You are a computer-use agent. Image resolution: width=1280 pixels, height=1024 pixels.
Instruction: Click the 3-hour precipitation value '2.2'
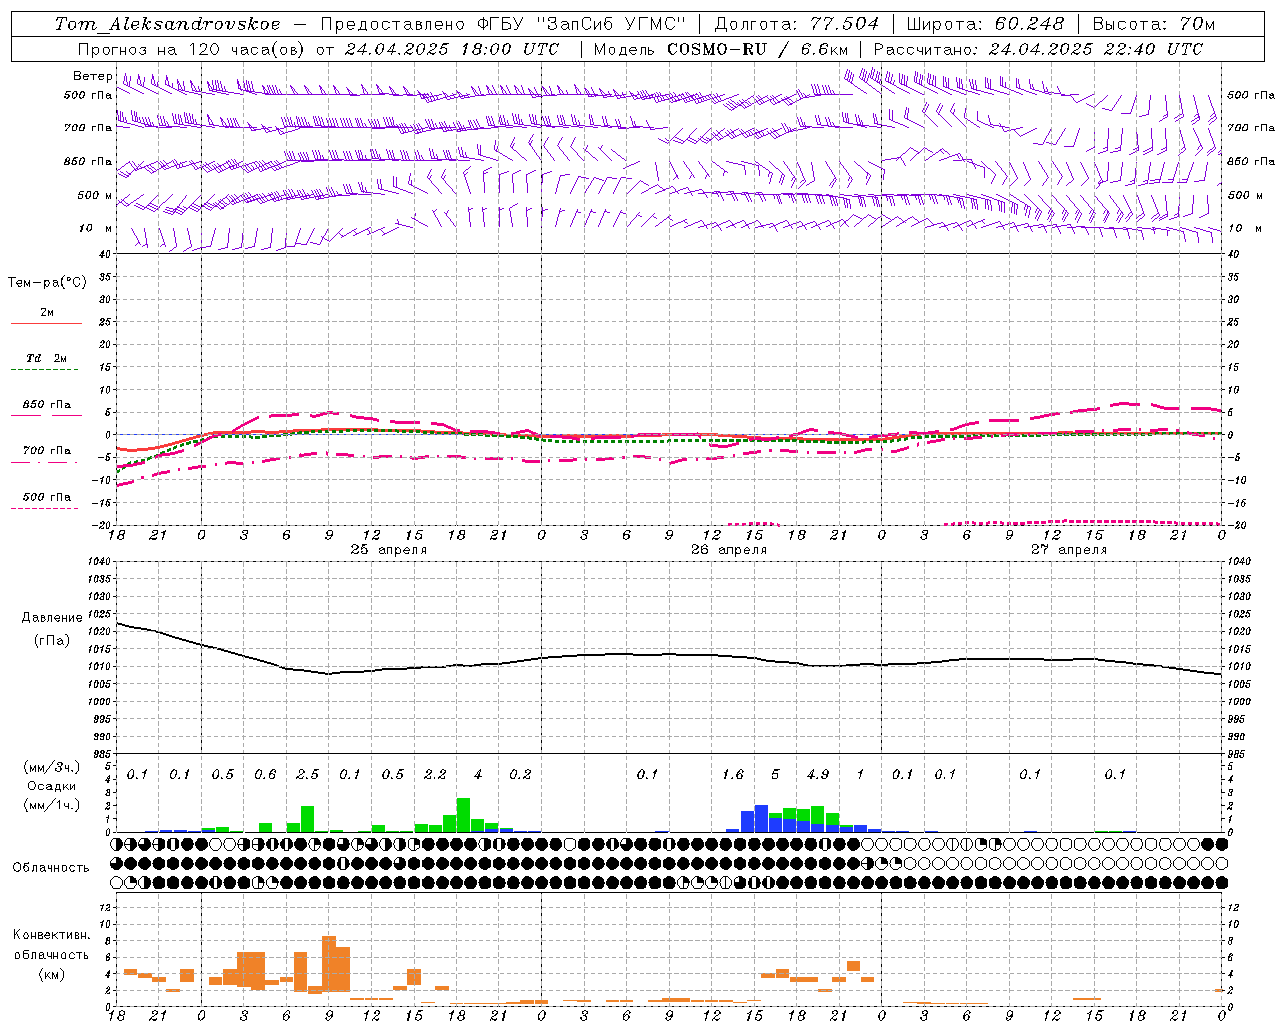[x=435, y=775]
